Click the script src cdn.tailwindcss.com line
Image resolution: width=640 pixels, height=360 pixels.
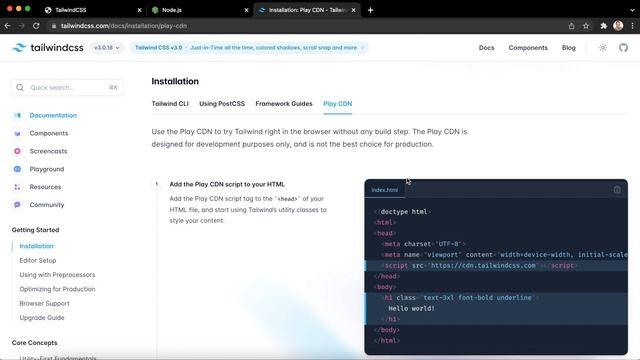pos(496,265)
